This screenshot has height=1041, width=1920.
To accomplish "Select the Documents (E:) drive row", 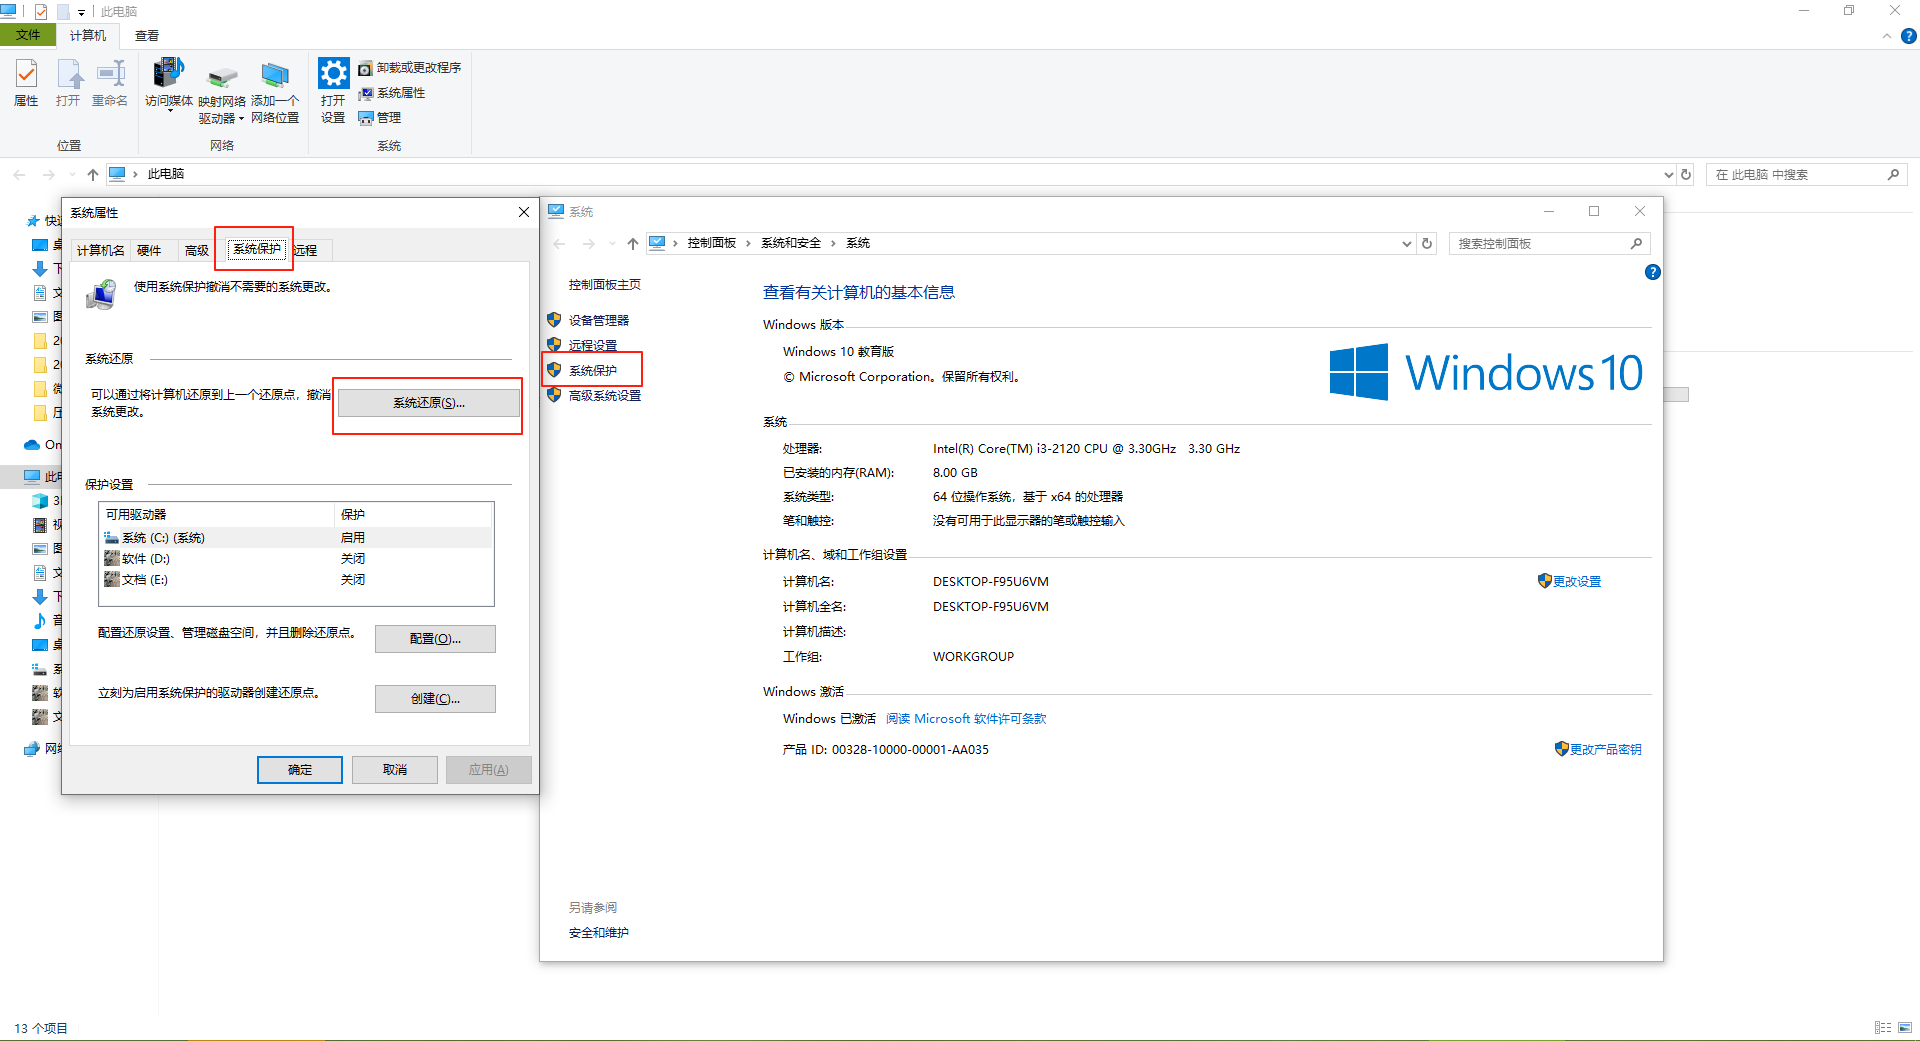I will (296, 580).
